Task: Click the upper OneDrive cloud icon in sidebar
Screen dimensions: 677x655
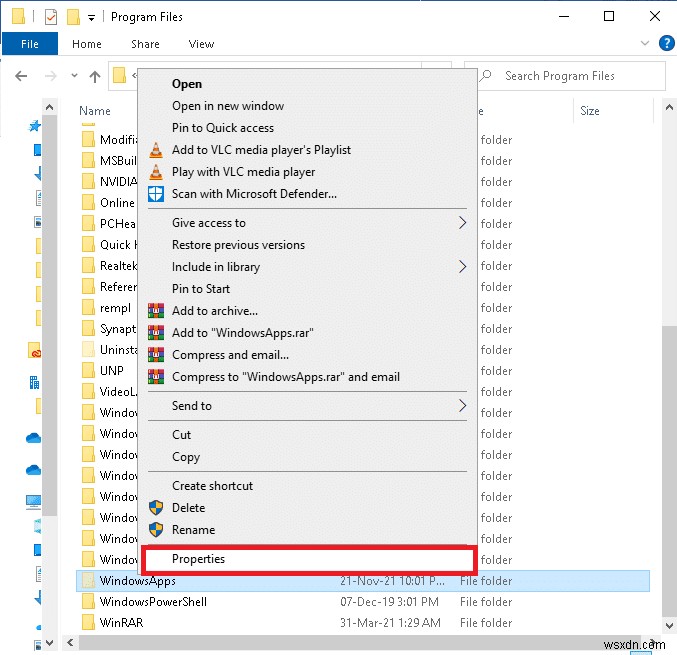Action: [x=34, y=438]
